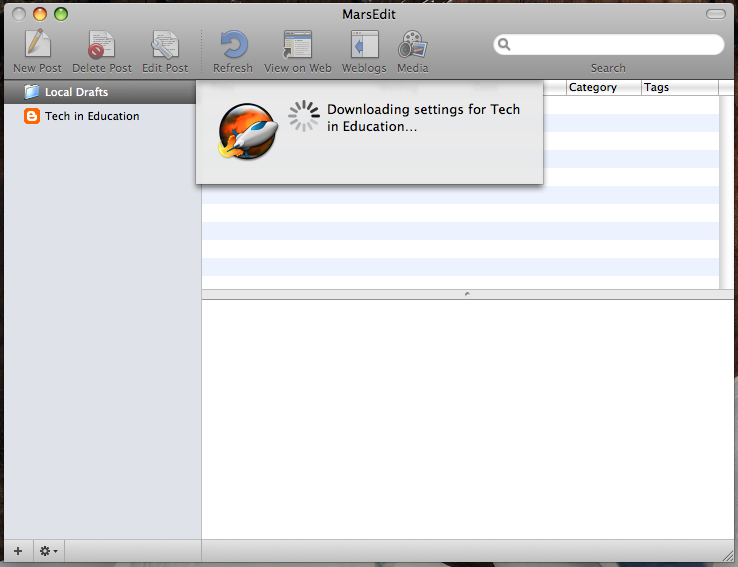Click inside the Search field
The image size is (738, 567).
point(609,44)
